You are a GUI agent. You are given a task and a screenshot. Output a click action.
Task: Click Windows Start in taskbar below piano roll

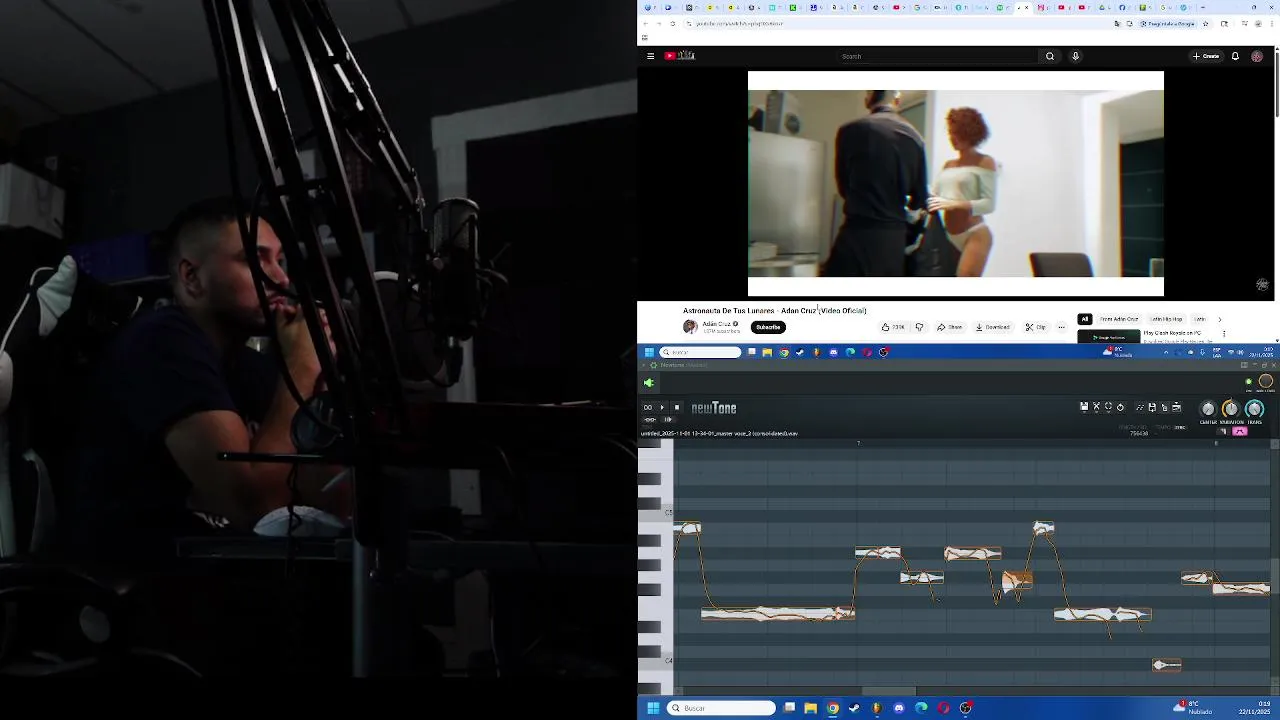point(652,708)
